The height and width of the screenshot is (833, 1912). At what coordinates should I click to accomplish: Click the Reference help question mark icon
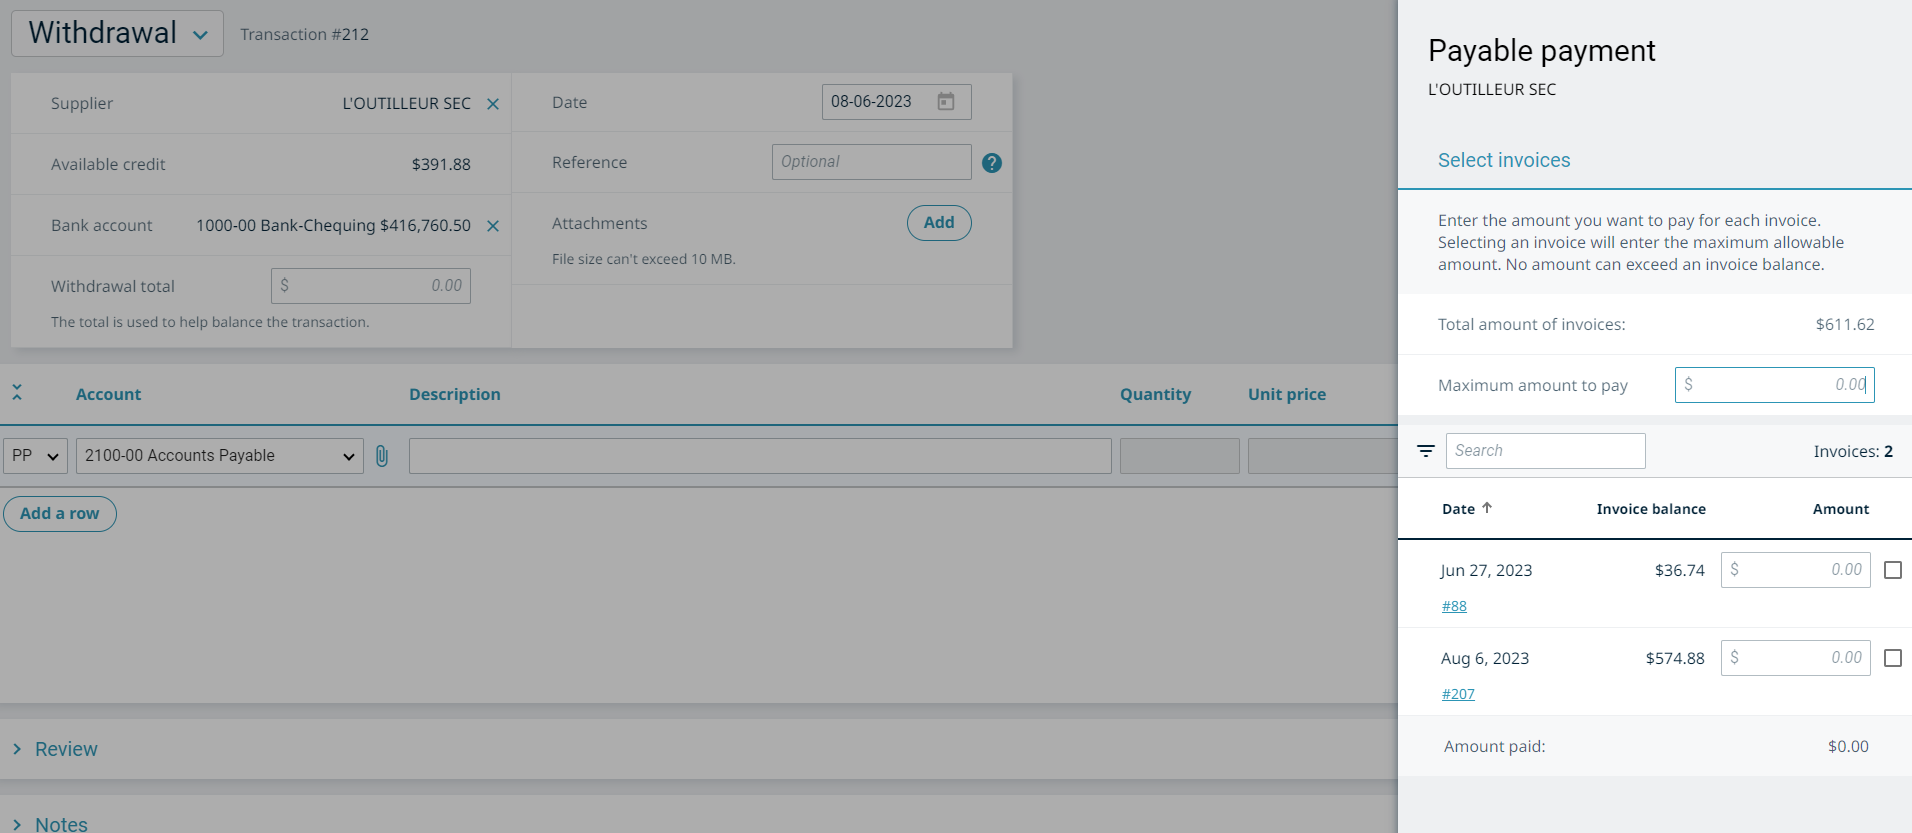coord(991,163)
